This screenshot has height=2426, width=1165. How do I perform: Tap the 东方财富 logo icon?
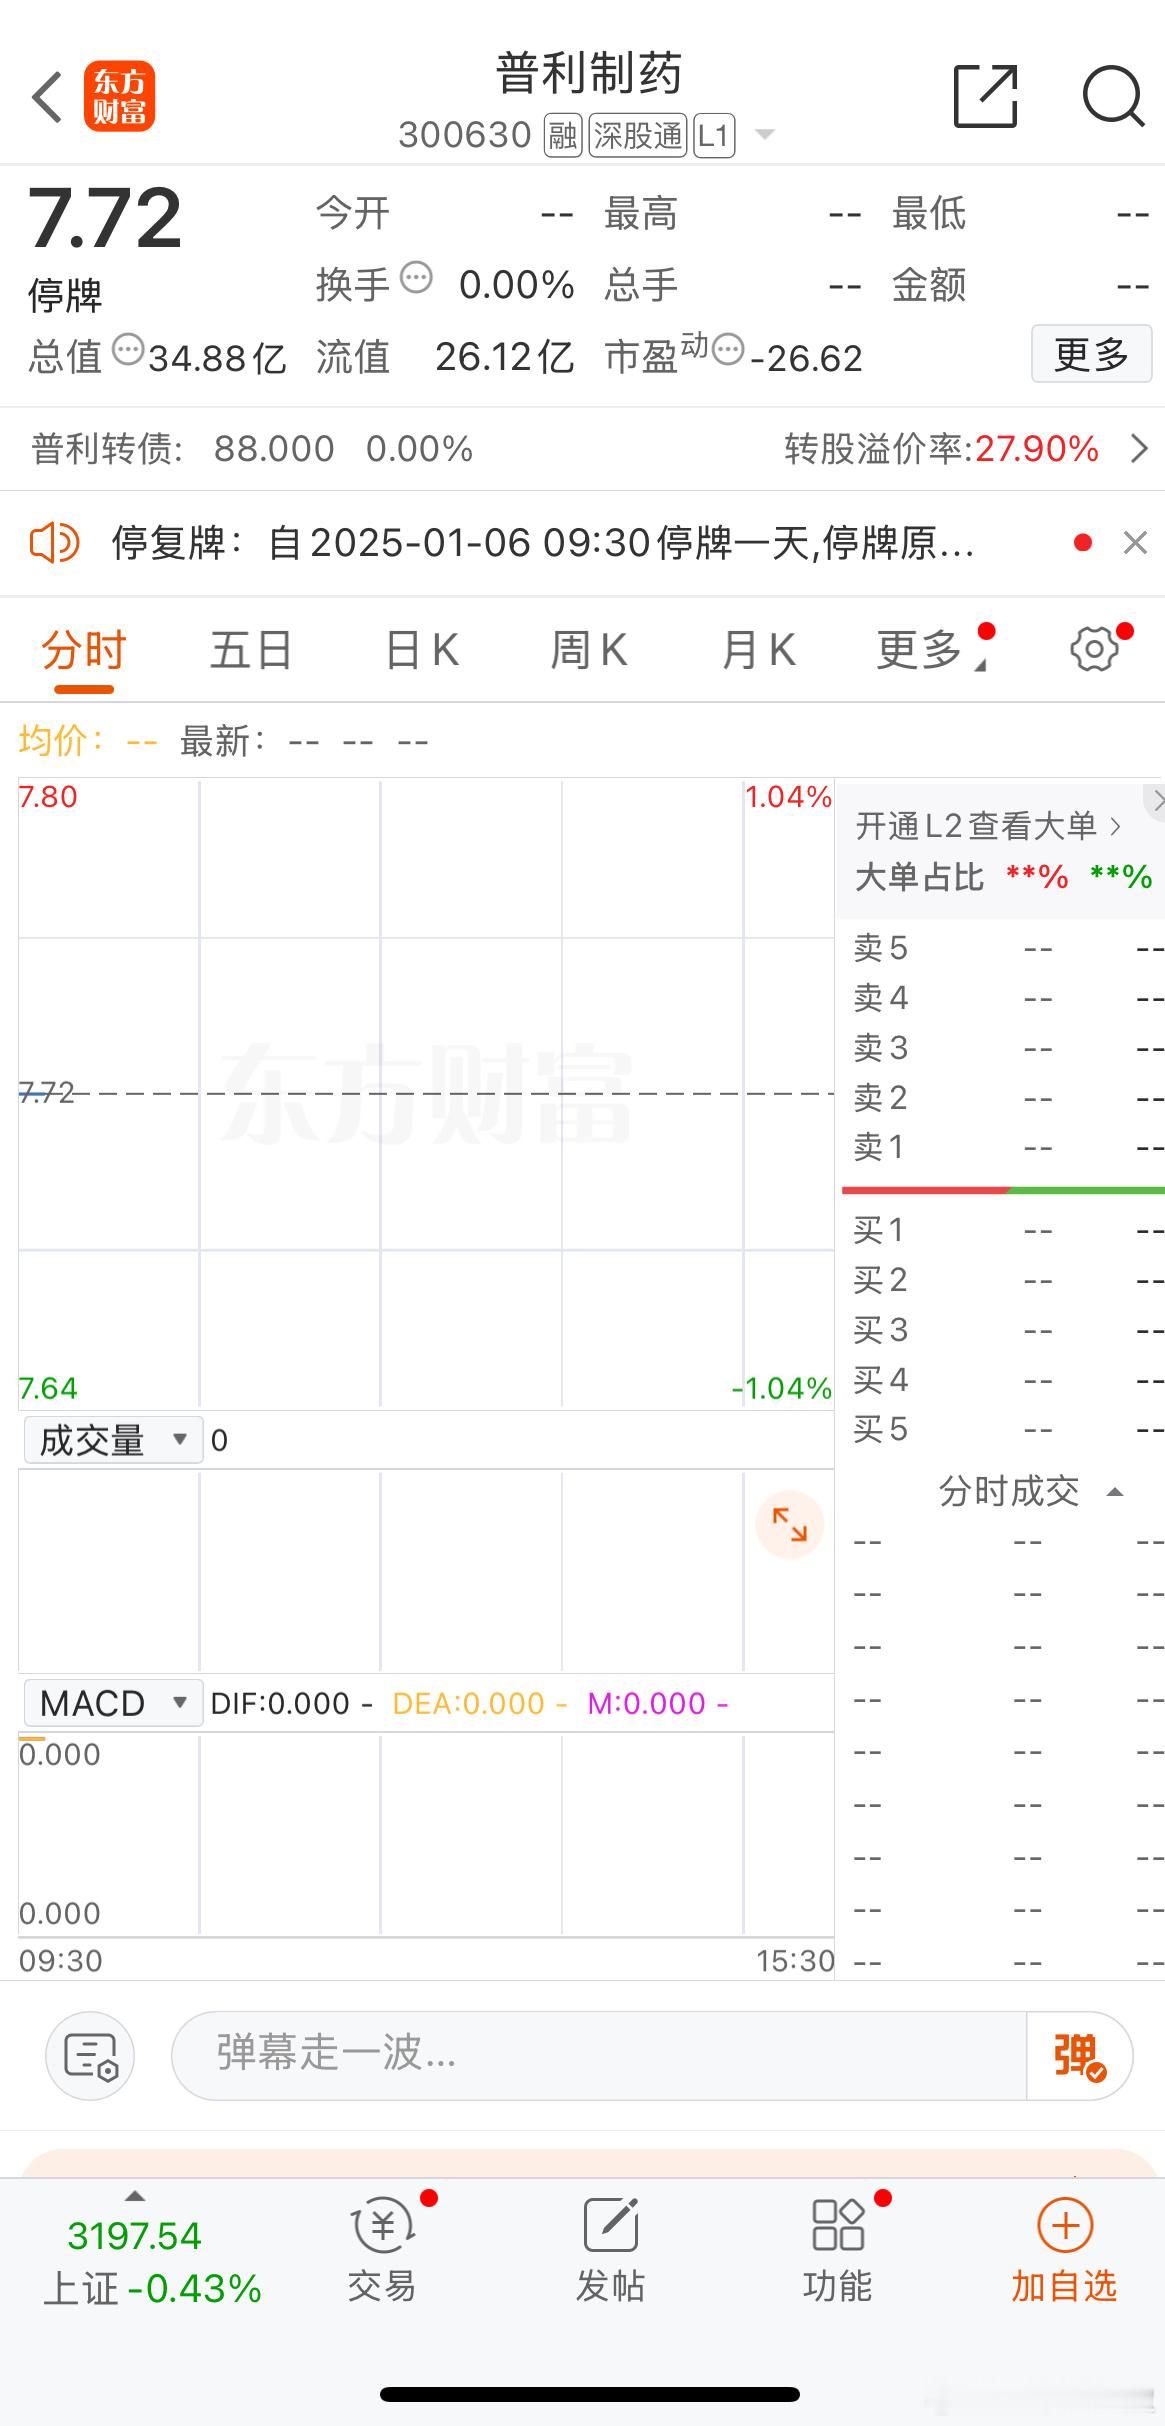pos(120,97)
